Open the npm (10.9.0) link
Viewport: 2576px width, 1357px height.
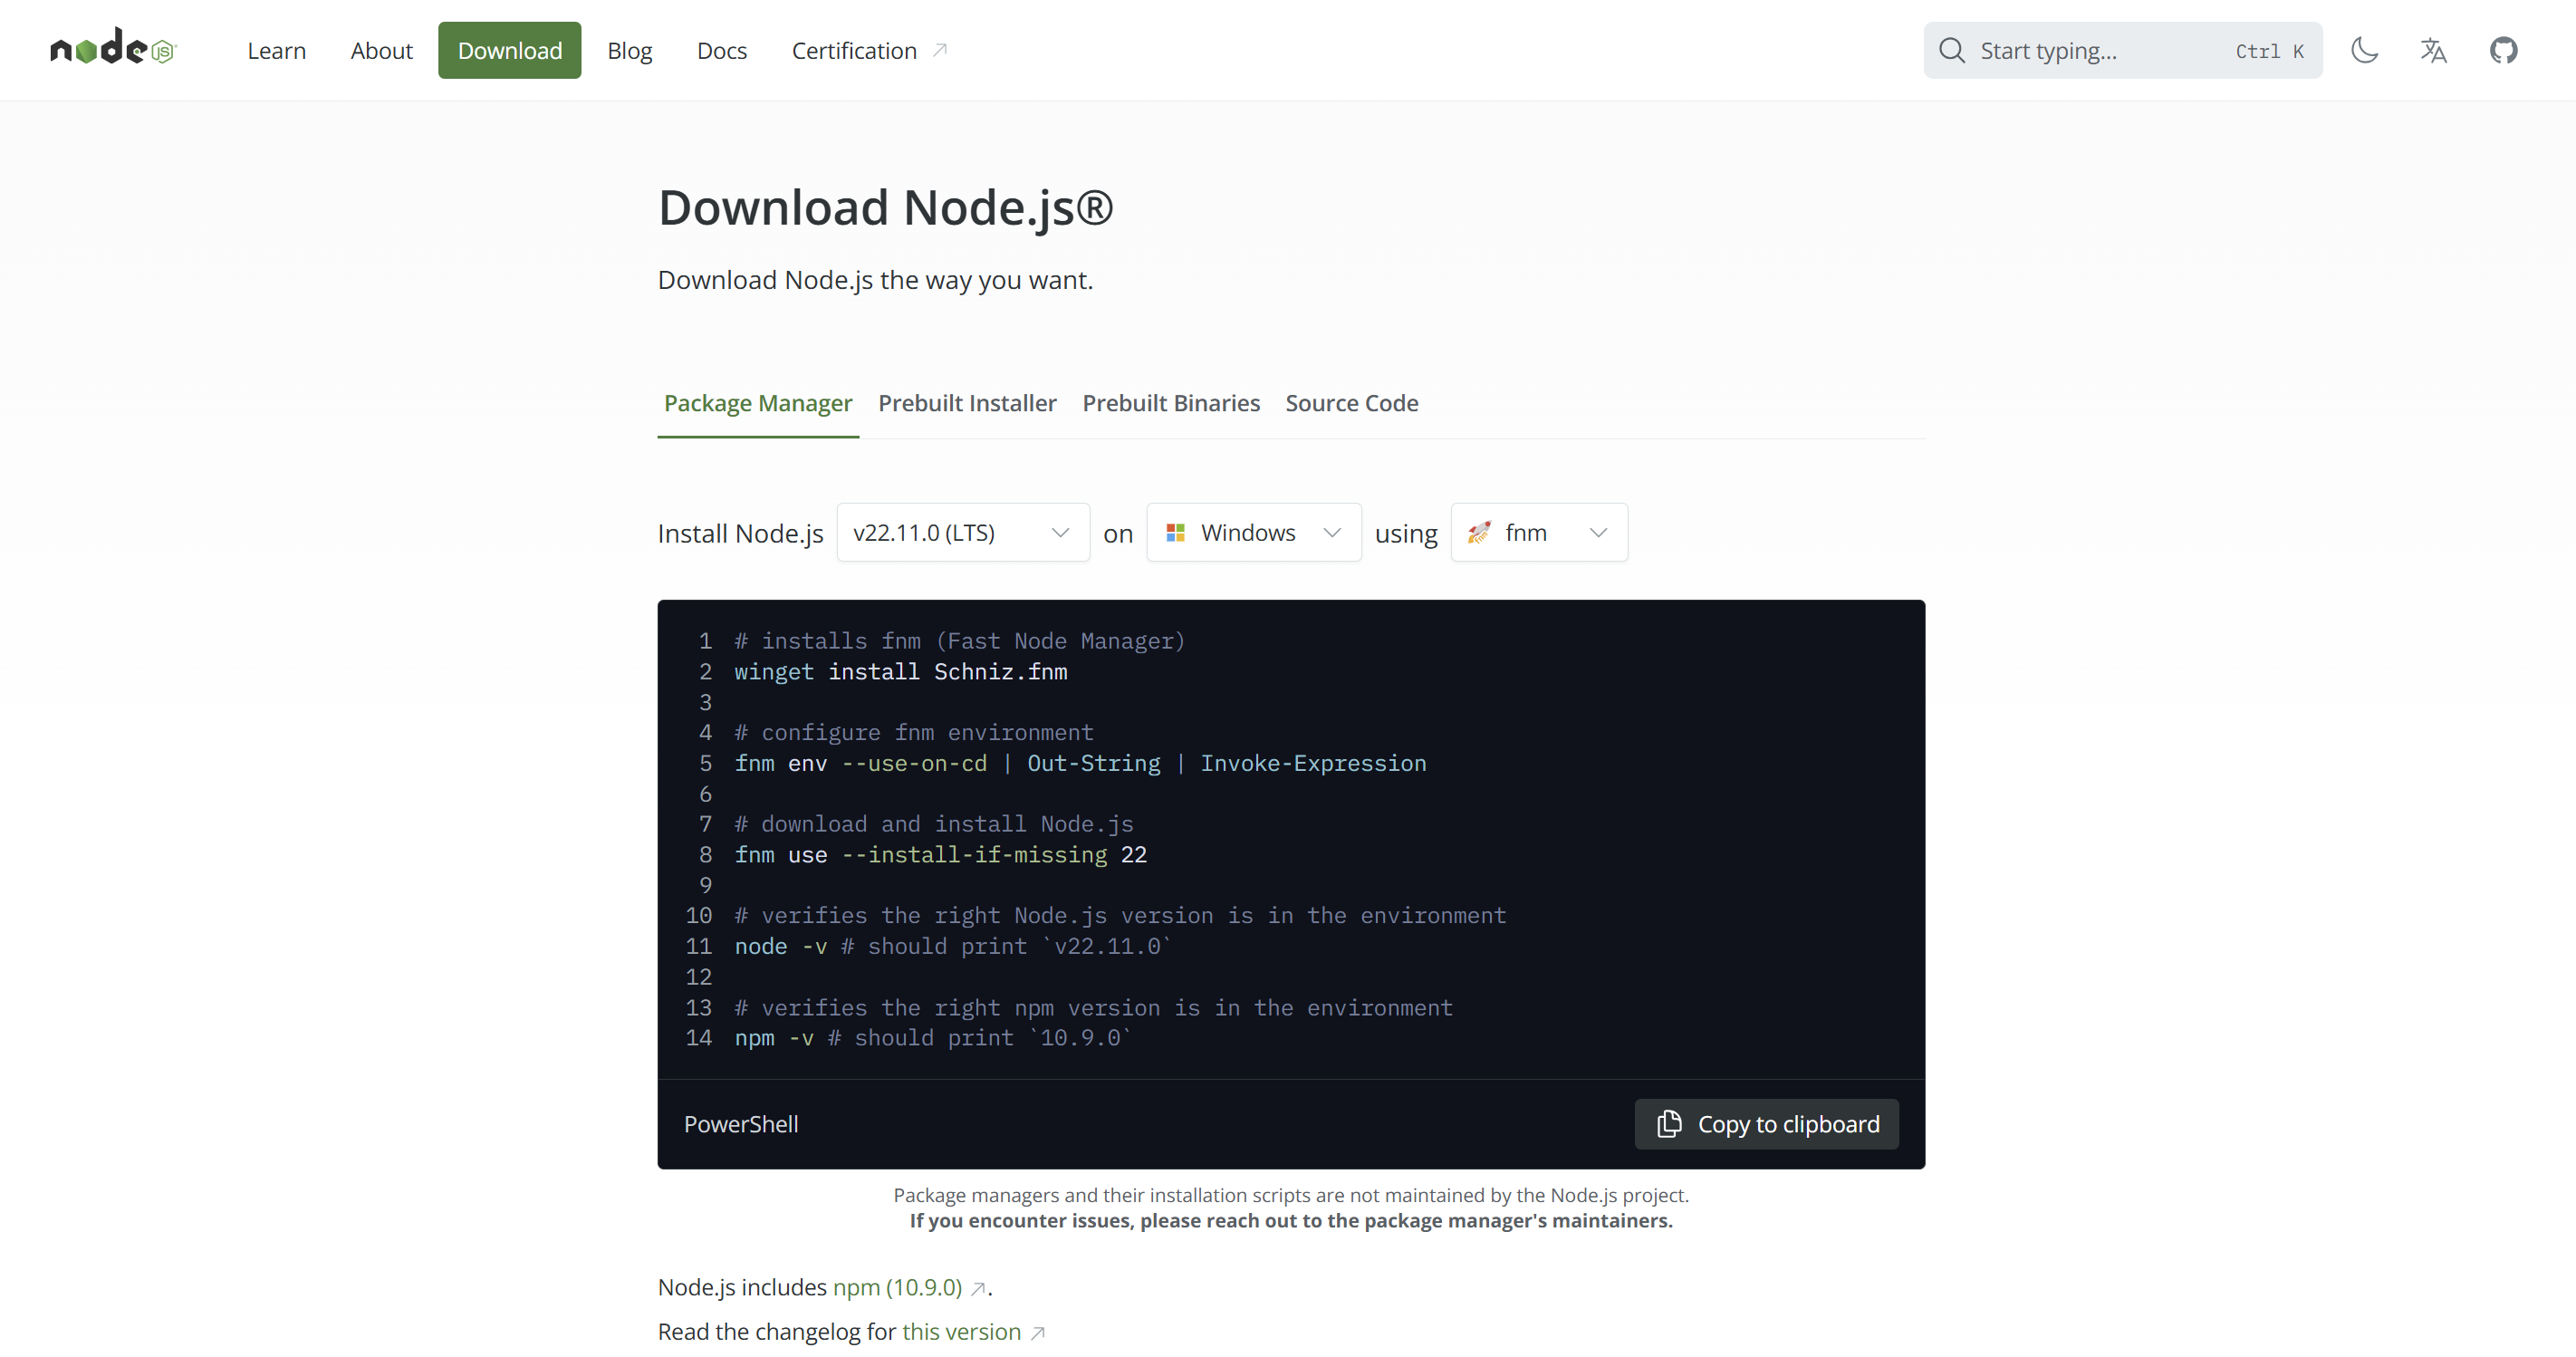click(897, 1287)
